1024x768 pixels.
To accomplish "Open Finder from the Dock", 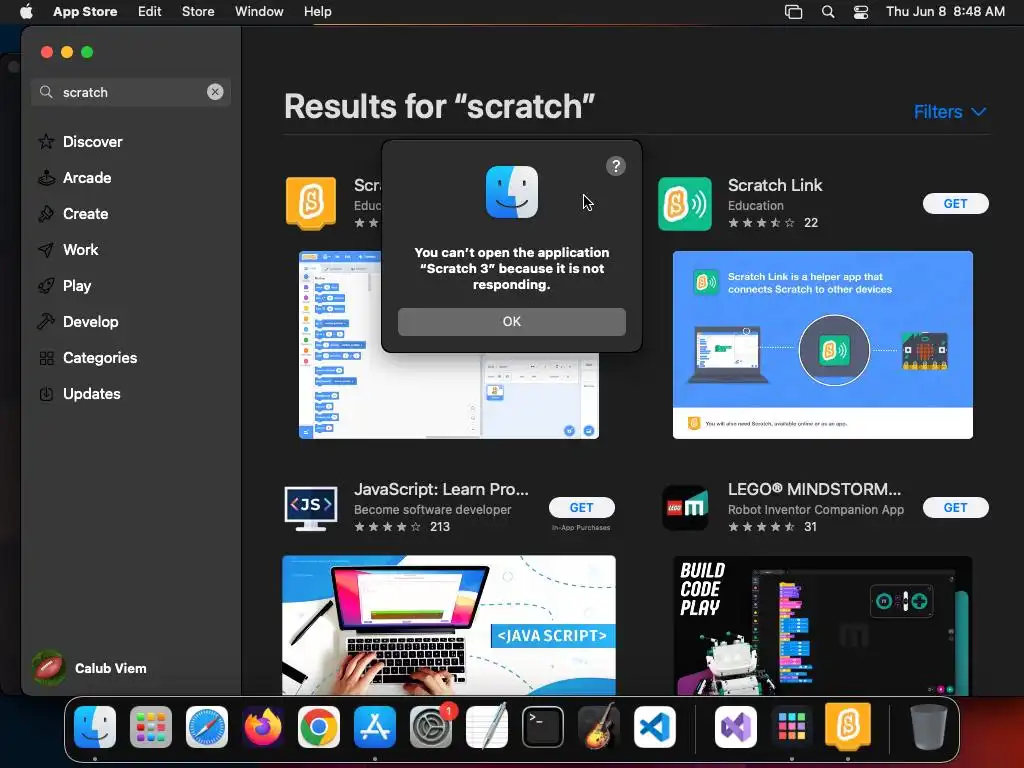I will [x=95, y=727].
